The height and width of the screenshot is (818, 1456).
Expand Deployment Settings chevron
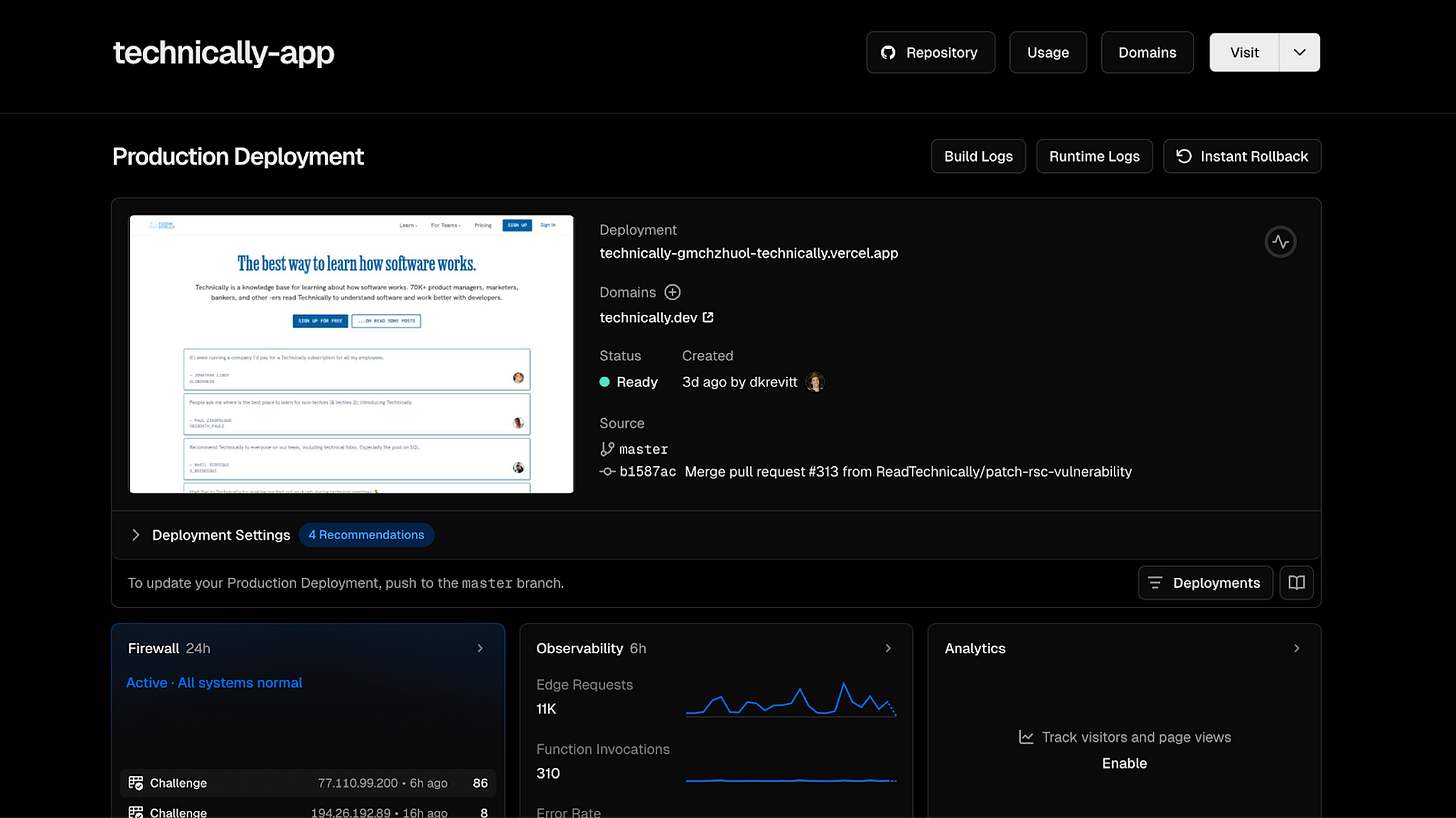tap(136, 535)
